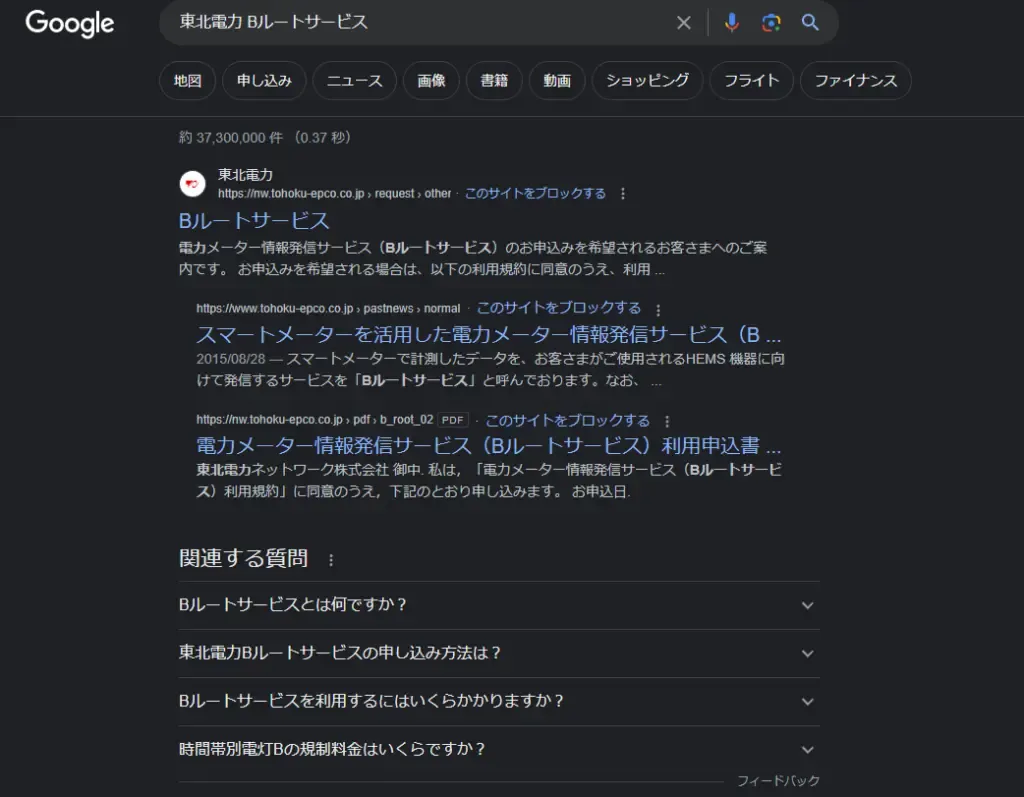Open the three-dot menu on the 東北電力 result
This screenshot has width=1024, height=797.
point(621,194)
